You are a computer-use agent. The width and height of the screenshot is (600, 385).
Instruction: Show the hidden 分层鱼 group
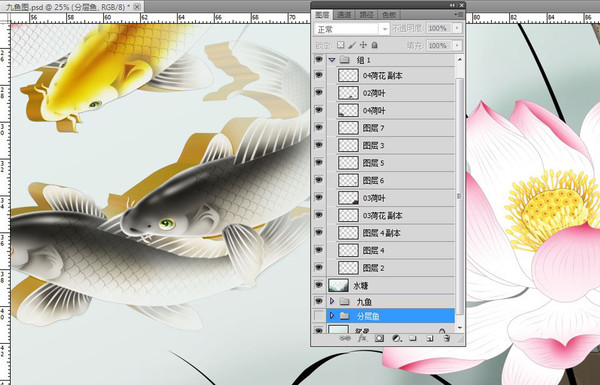tap(319, 316)
